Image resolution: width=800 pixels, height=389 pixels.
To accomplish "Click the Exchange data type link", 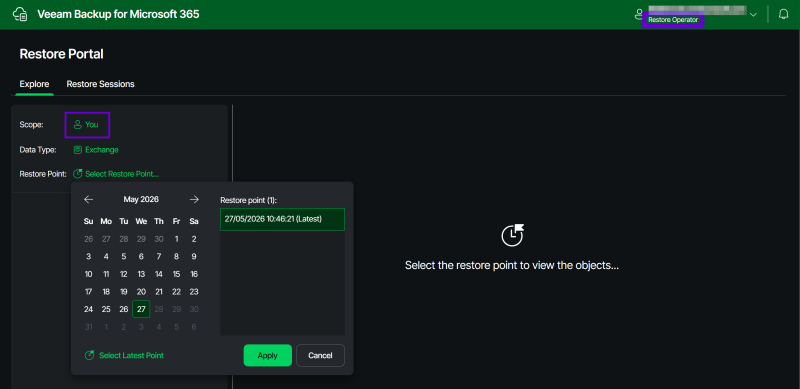I will tap(96, 150).
